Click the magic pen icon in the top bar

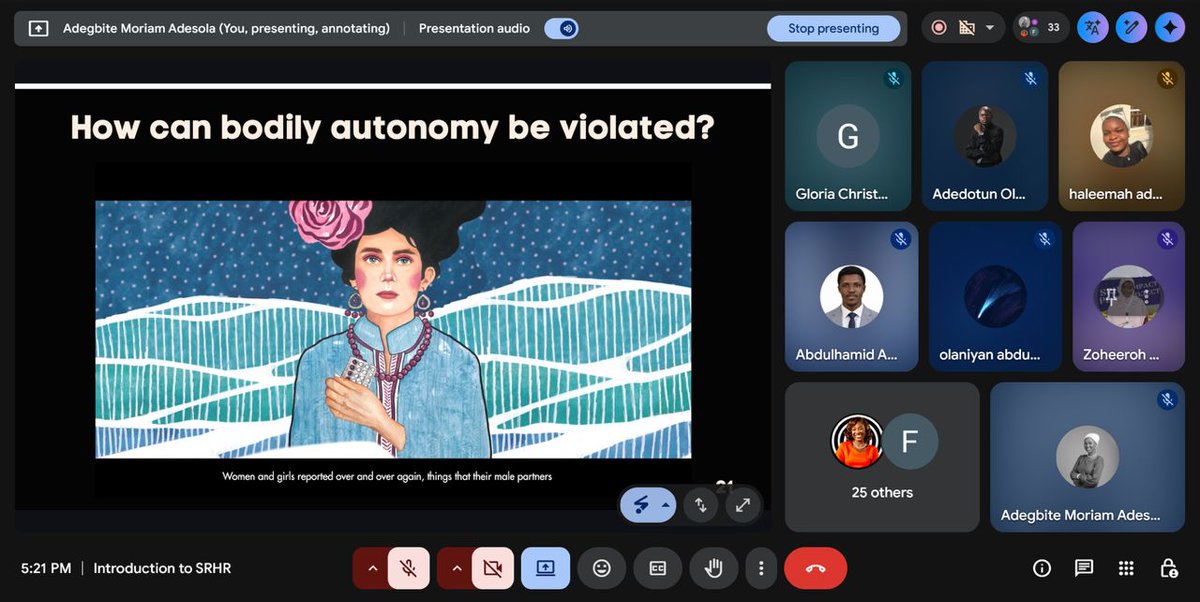[1131, 28]
